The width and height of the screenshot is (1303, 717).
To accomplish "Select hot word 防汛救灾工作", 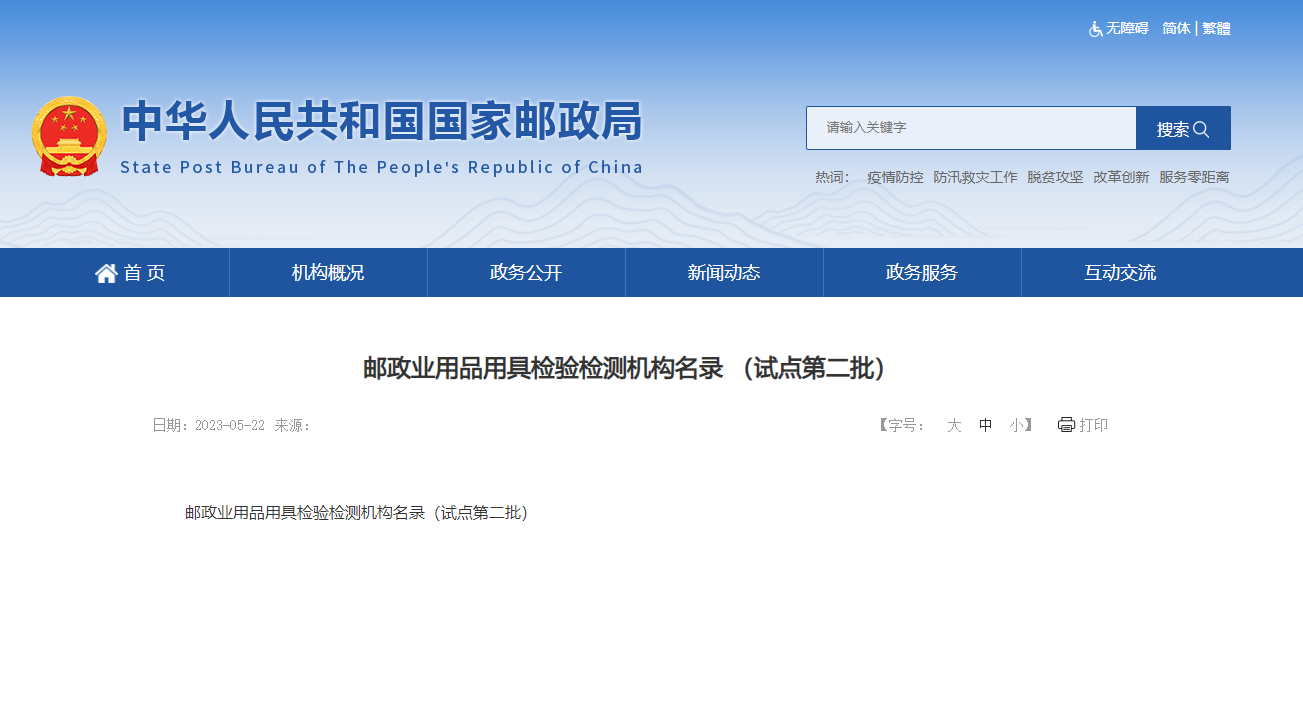I will 975,177.
